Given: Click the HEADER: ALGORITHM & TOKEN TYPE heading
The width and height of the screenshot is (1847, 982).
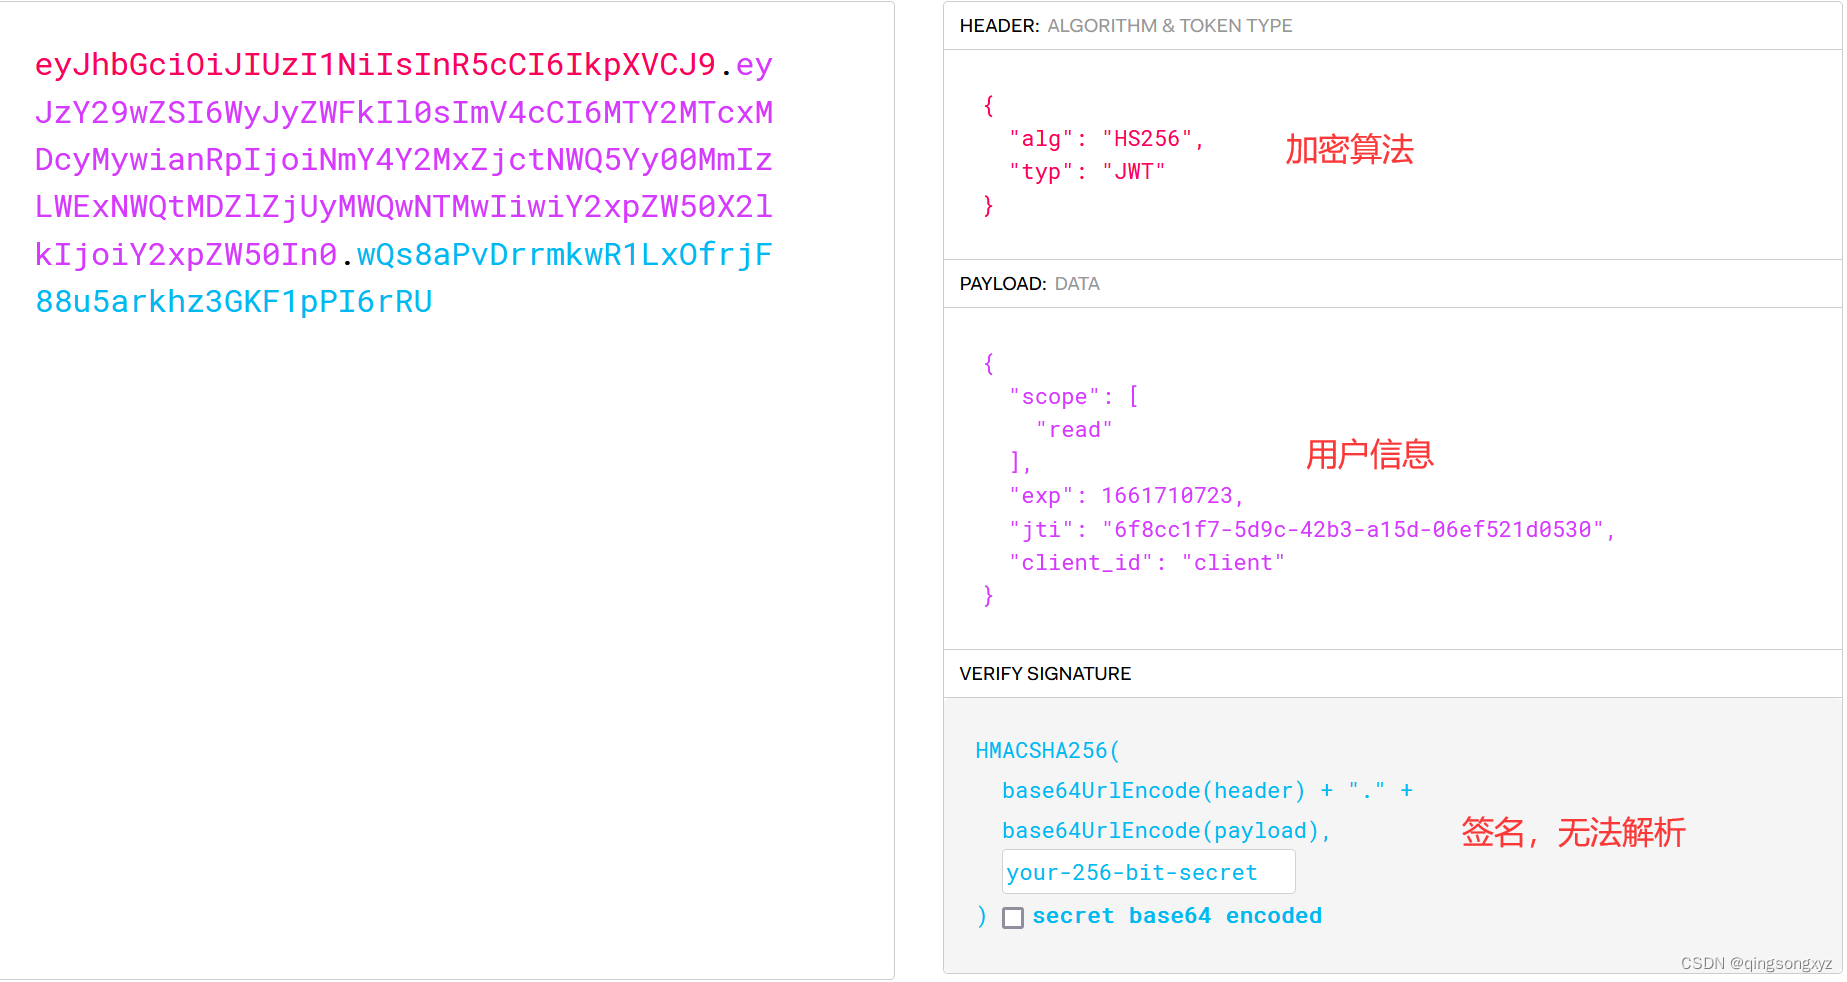Looking at the screenshot, I should [x=1126, y=26].
